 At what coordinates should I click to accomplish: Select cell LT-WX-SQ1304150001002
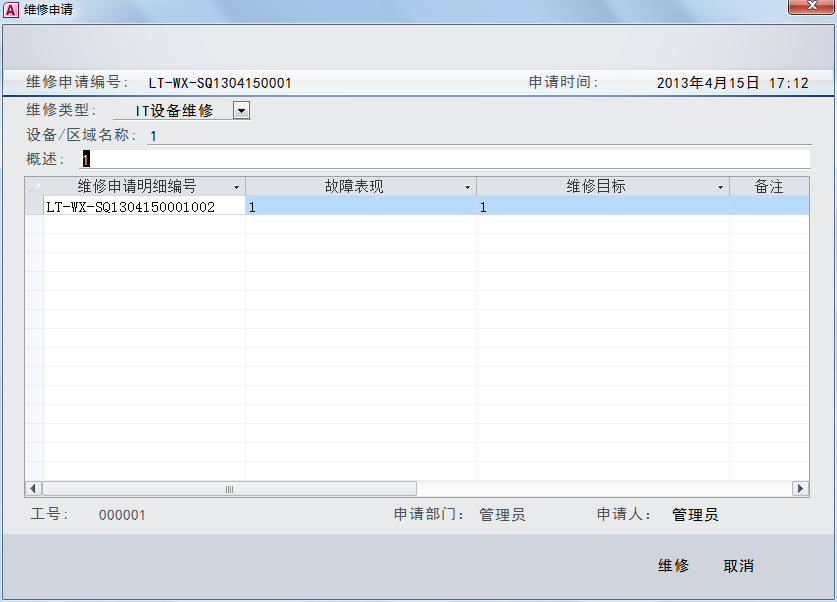point(144,207)
